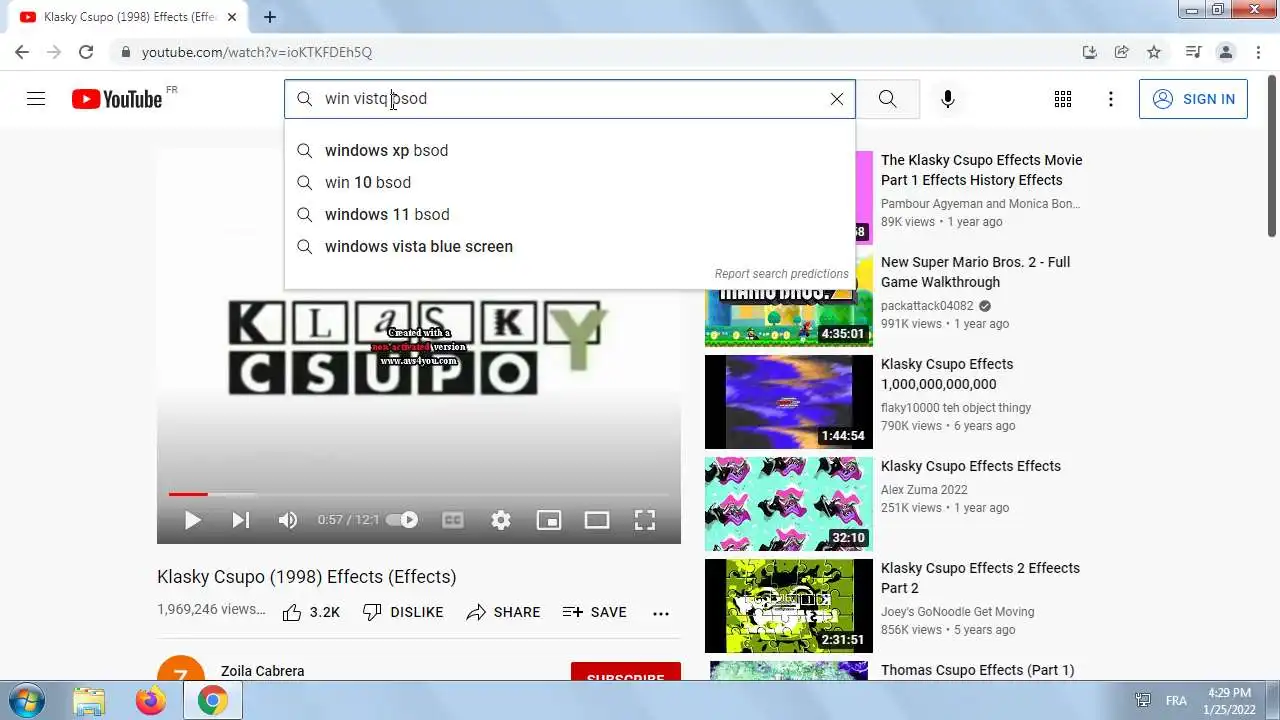Click the FRA language indicator

click(x=1176, y=701)
